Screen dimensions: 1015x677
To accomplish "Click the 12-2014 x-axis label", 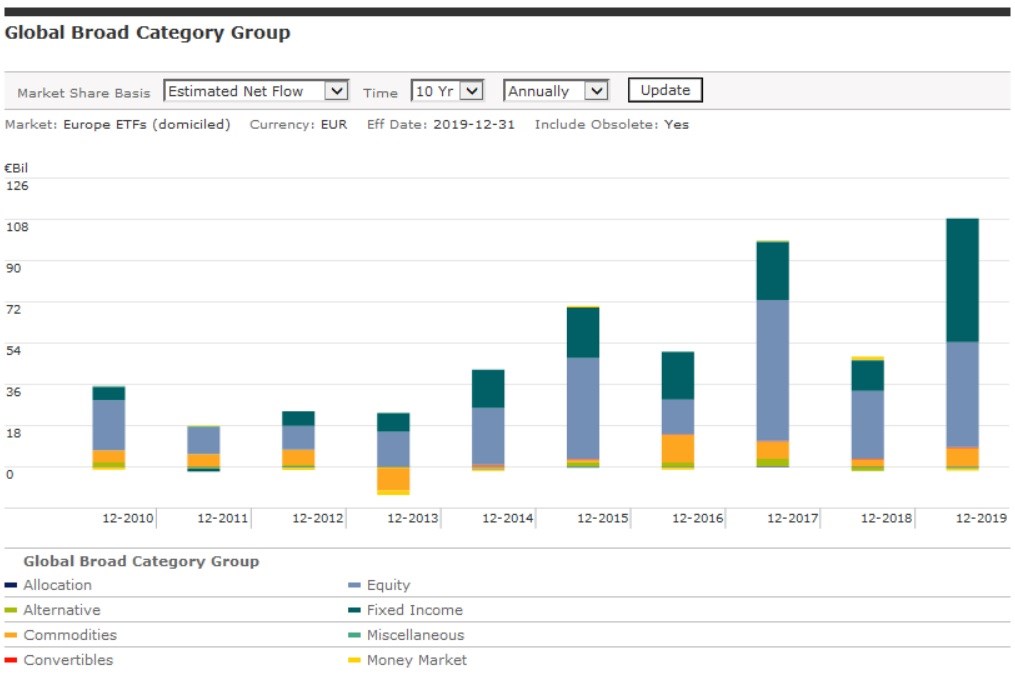I will click(507, 518).
